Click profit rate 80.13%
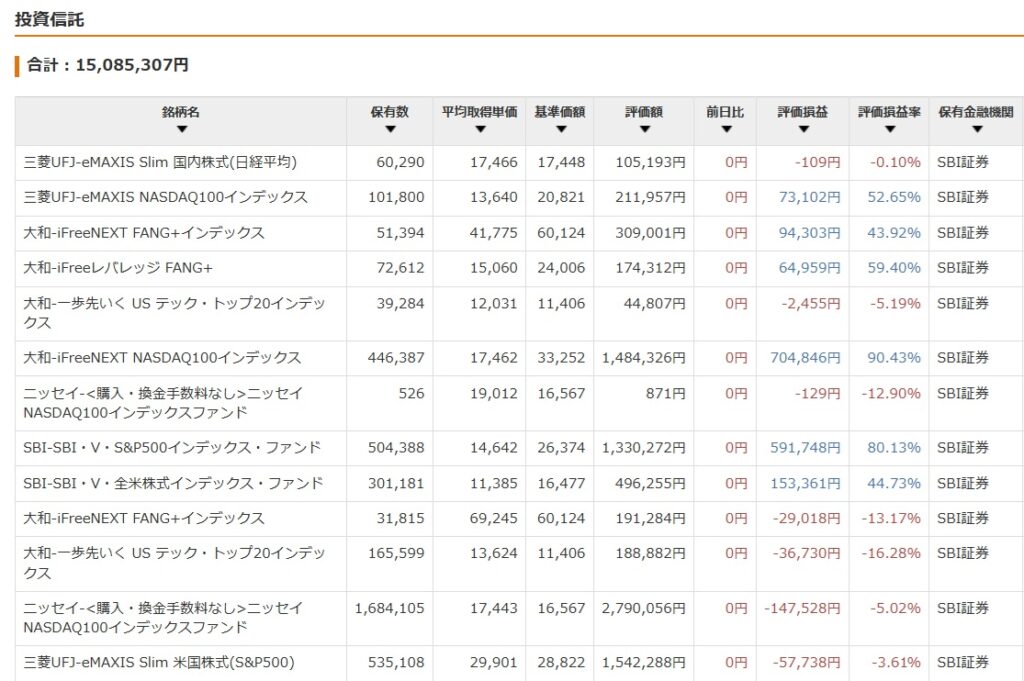 [894, 448]
